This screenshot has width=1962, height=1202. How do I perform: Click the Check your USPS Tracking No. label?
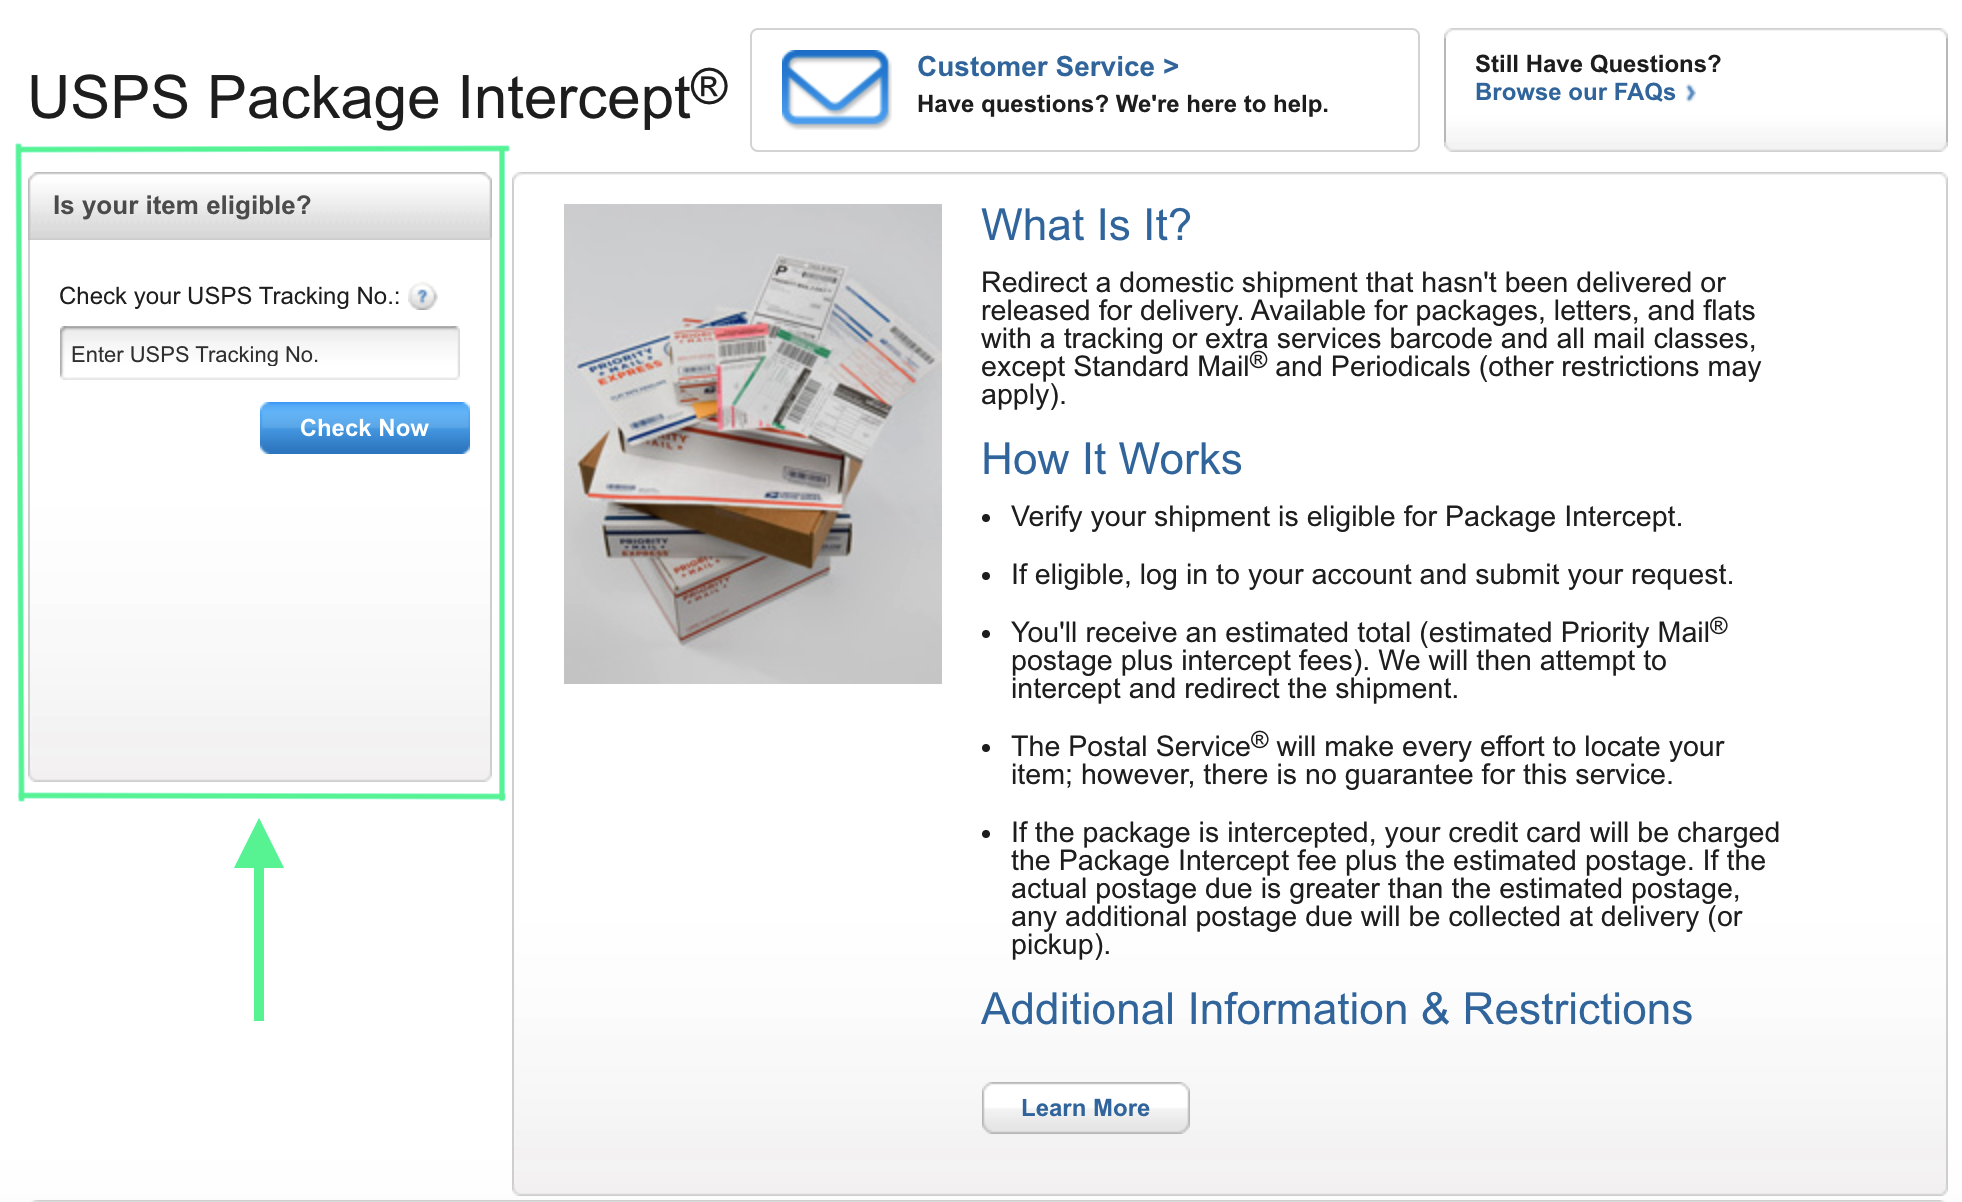(229, 296)
